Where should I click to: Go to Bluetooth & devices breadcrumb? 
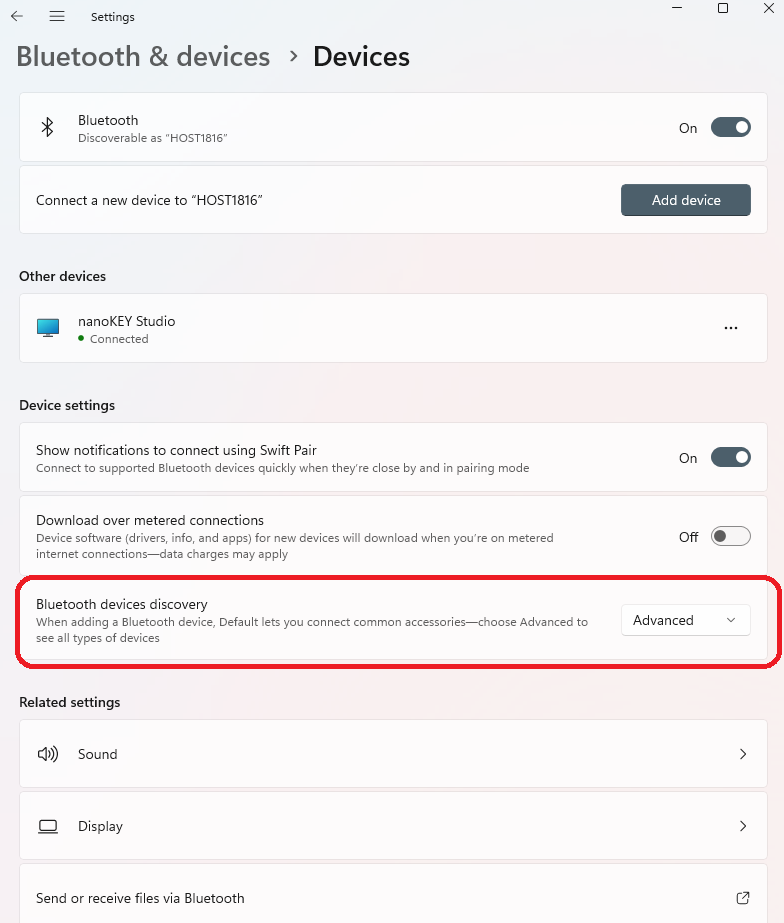point(143,57)
